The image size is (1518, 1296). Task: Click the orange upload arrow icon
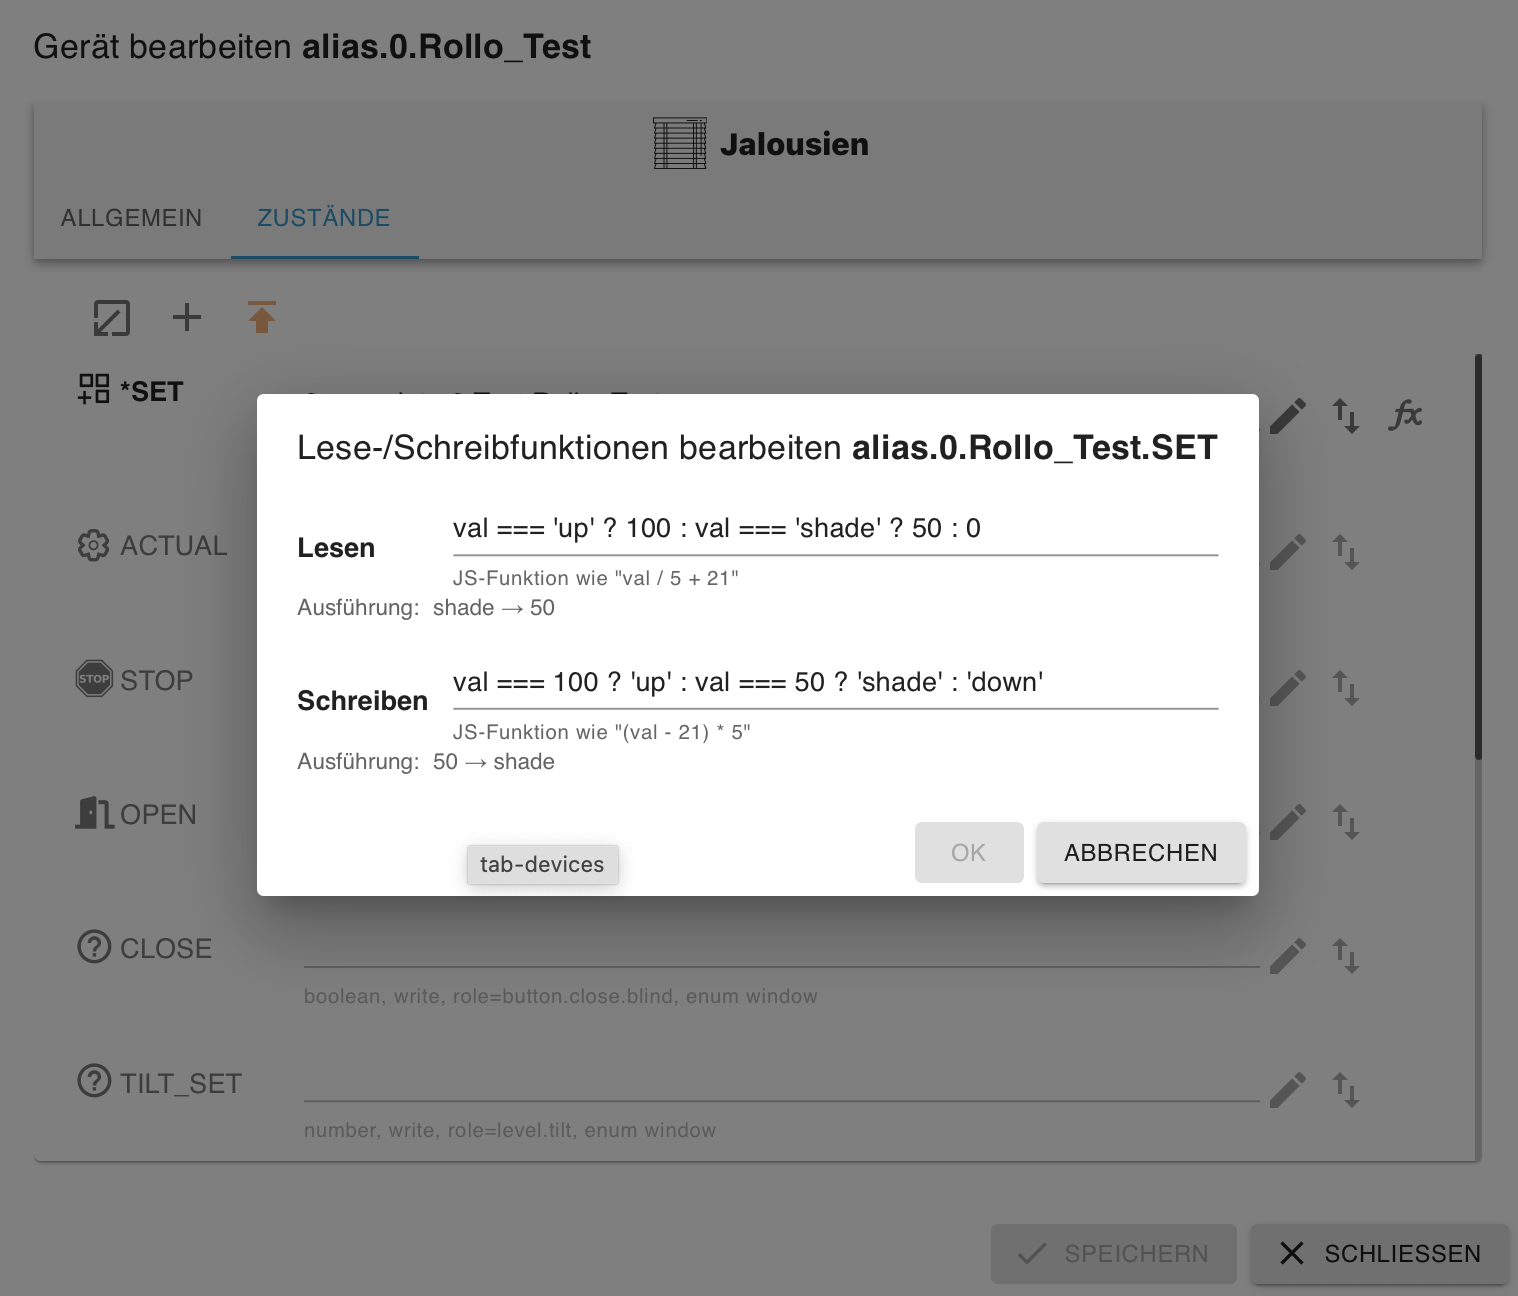click(262, 317)
